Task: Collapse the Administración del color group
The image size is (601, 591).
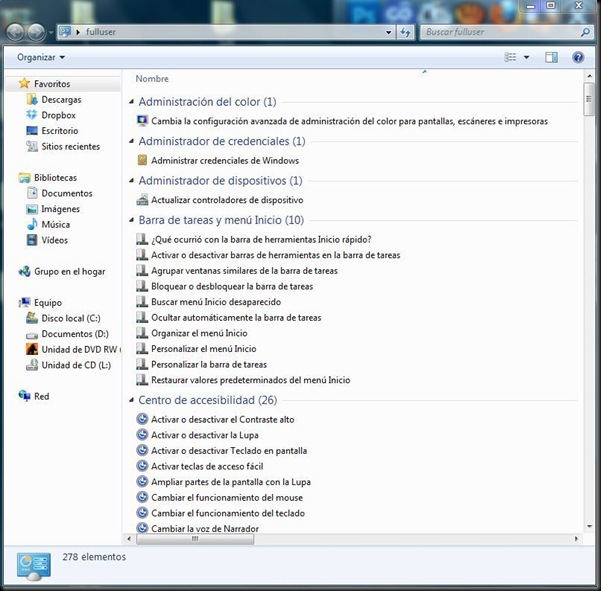Action: [x=131, y=102]
